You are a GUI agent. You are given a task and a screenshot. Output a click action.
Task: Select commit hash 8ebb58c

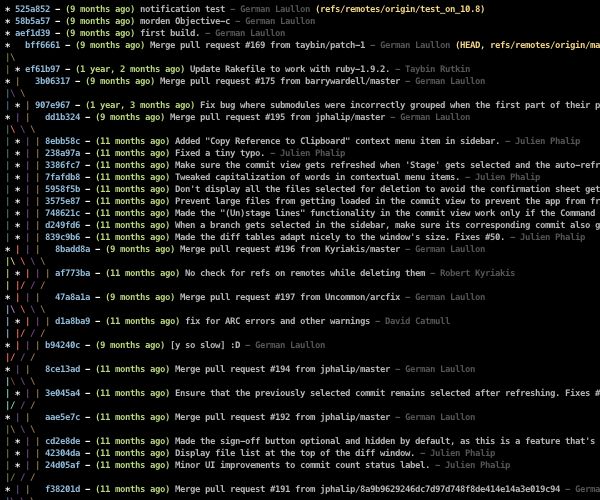[x=63, y=141]
